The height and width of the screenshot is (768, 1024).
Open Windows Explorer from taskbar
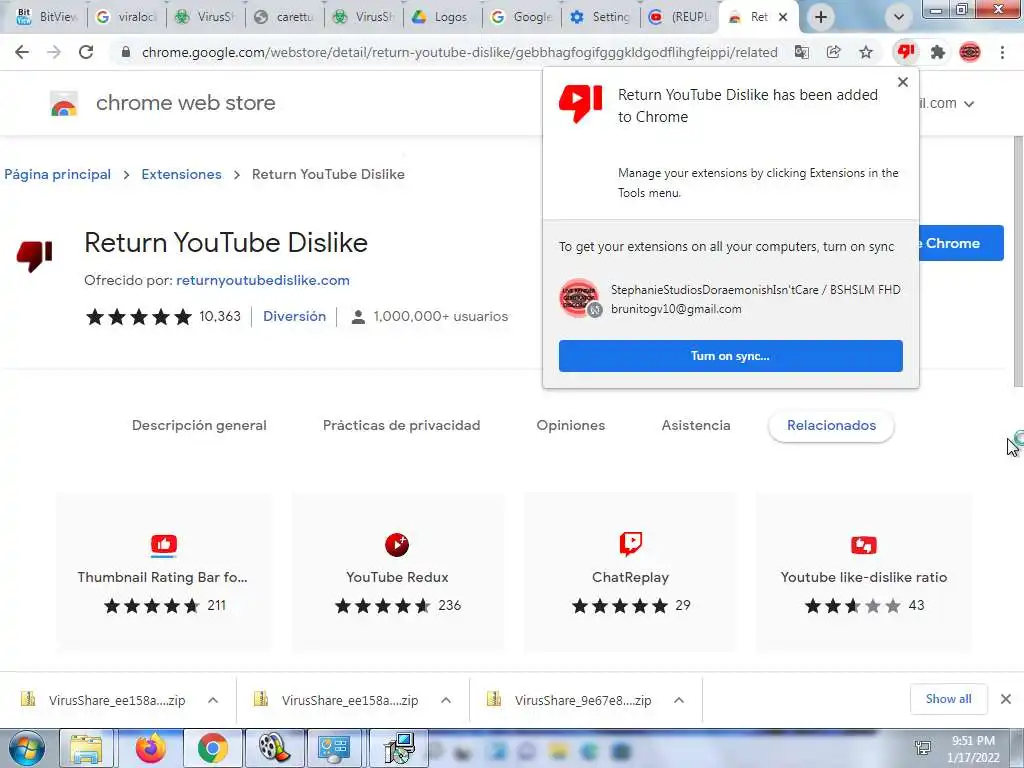[x=87, y=748]
